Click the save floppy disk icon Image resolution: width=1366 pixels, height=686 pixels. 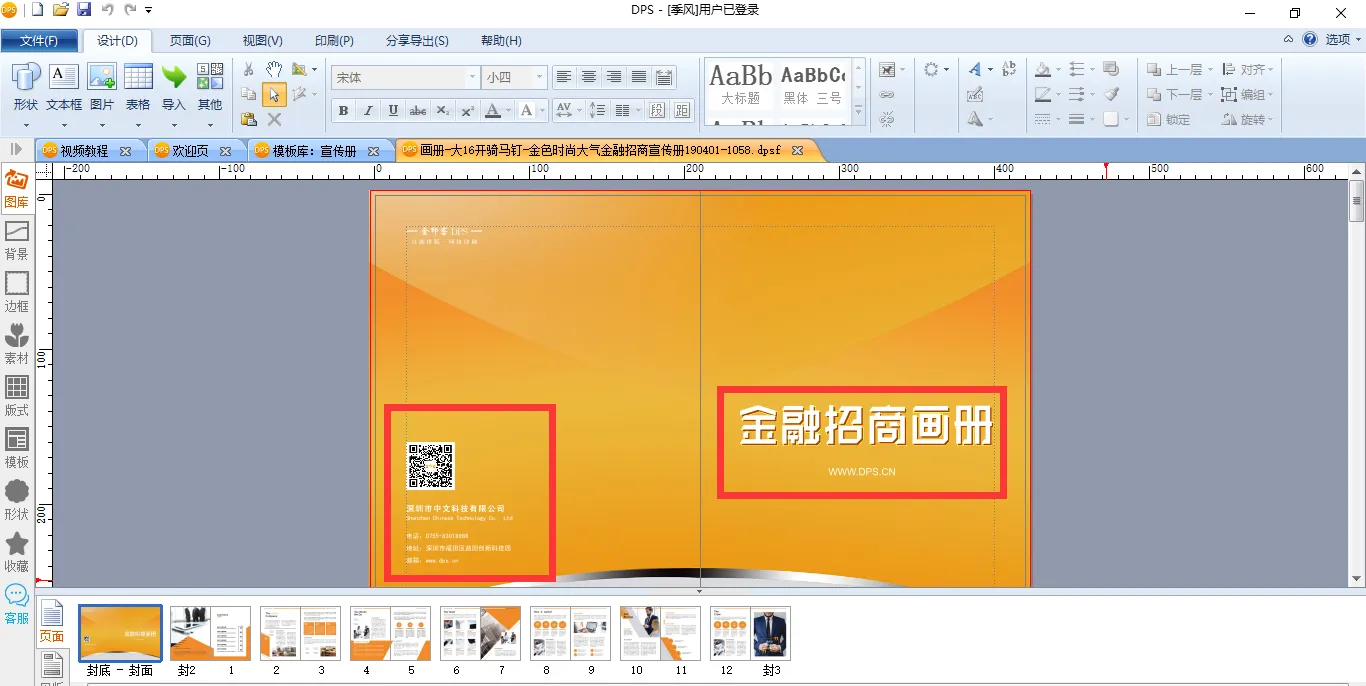tap(84, 10)
